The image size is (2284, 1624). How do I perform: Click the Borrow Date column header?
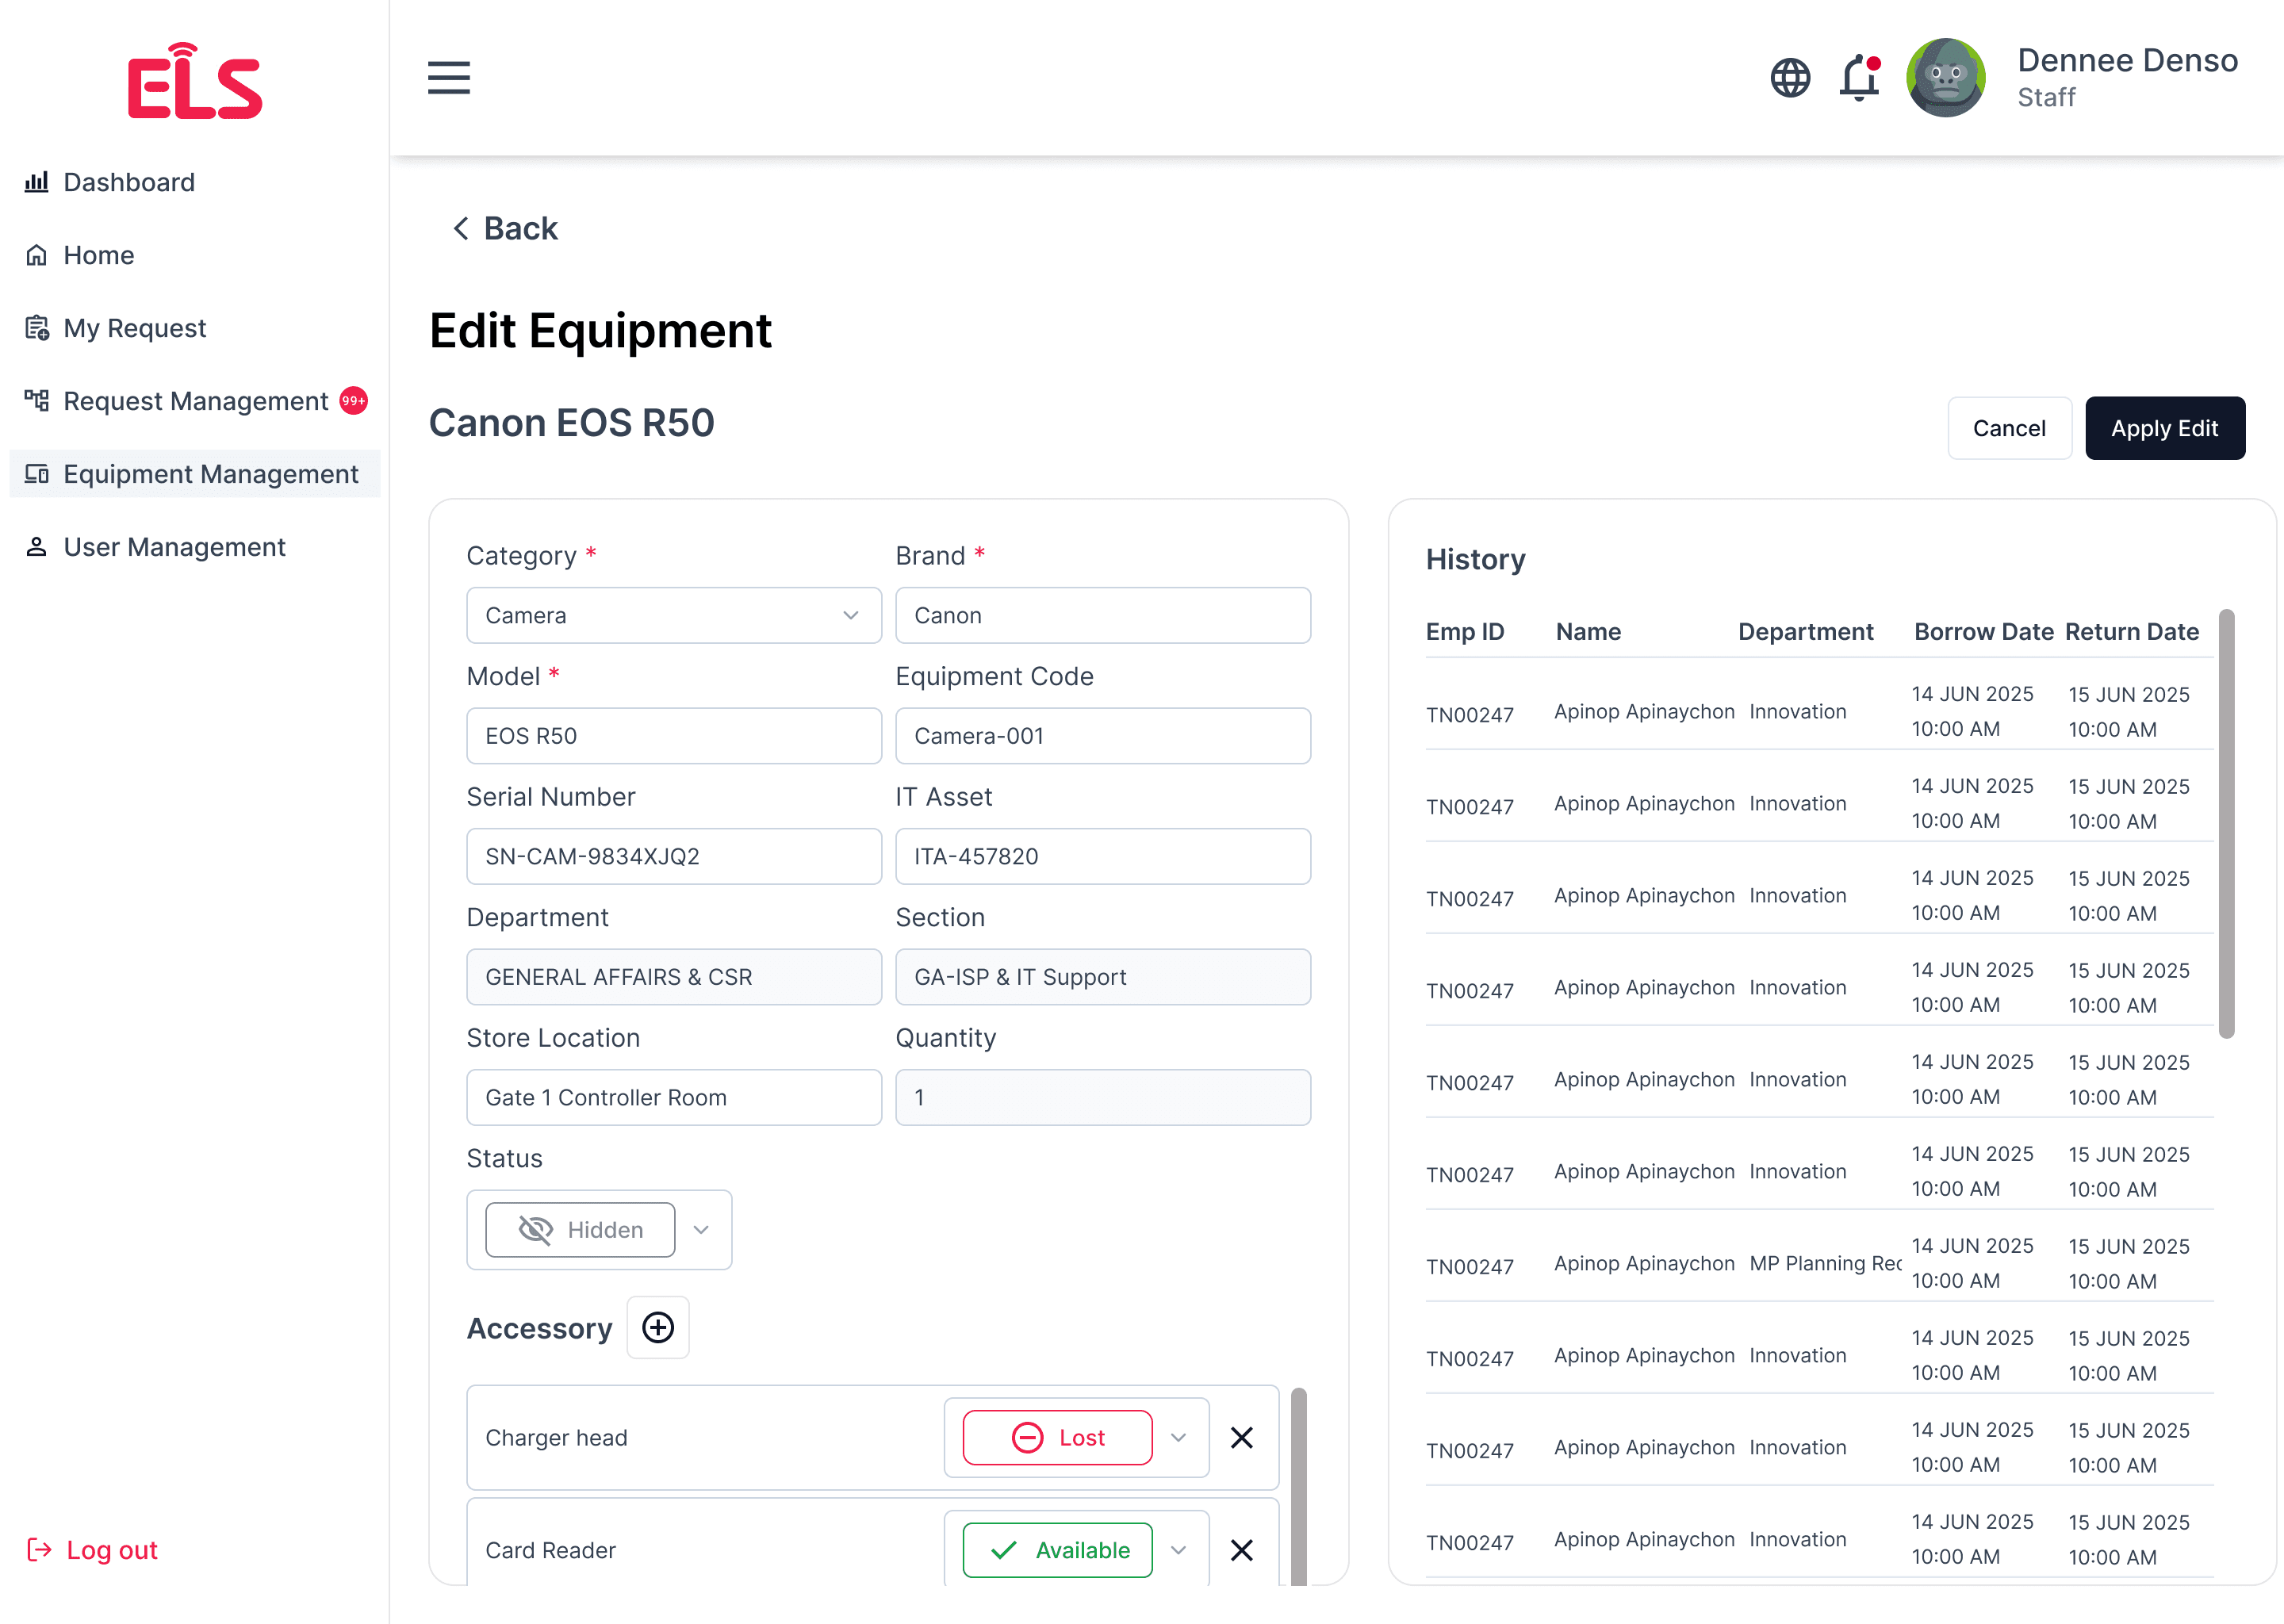point(1984,632)
